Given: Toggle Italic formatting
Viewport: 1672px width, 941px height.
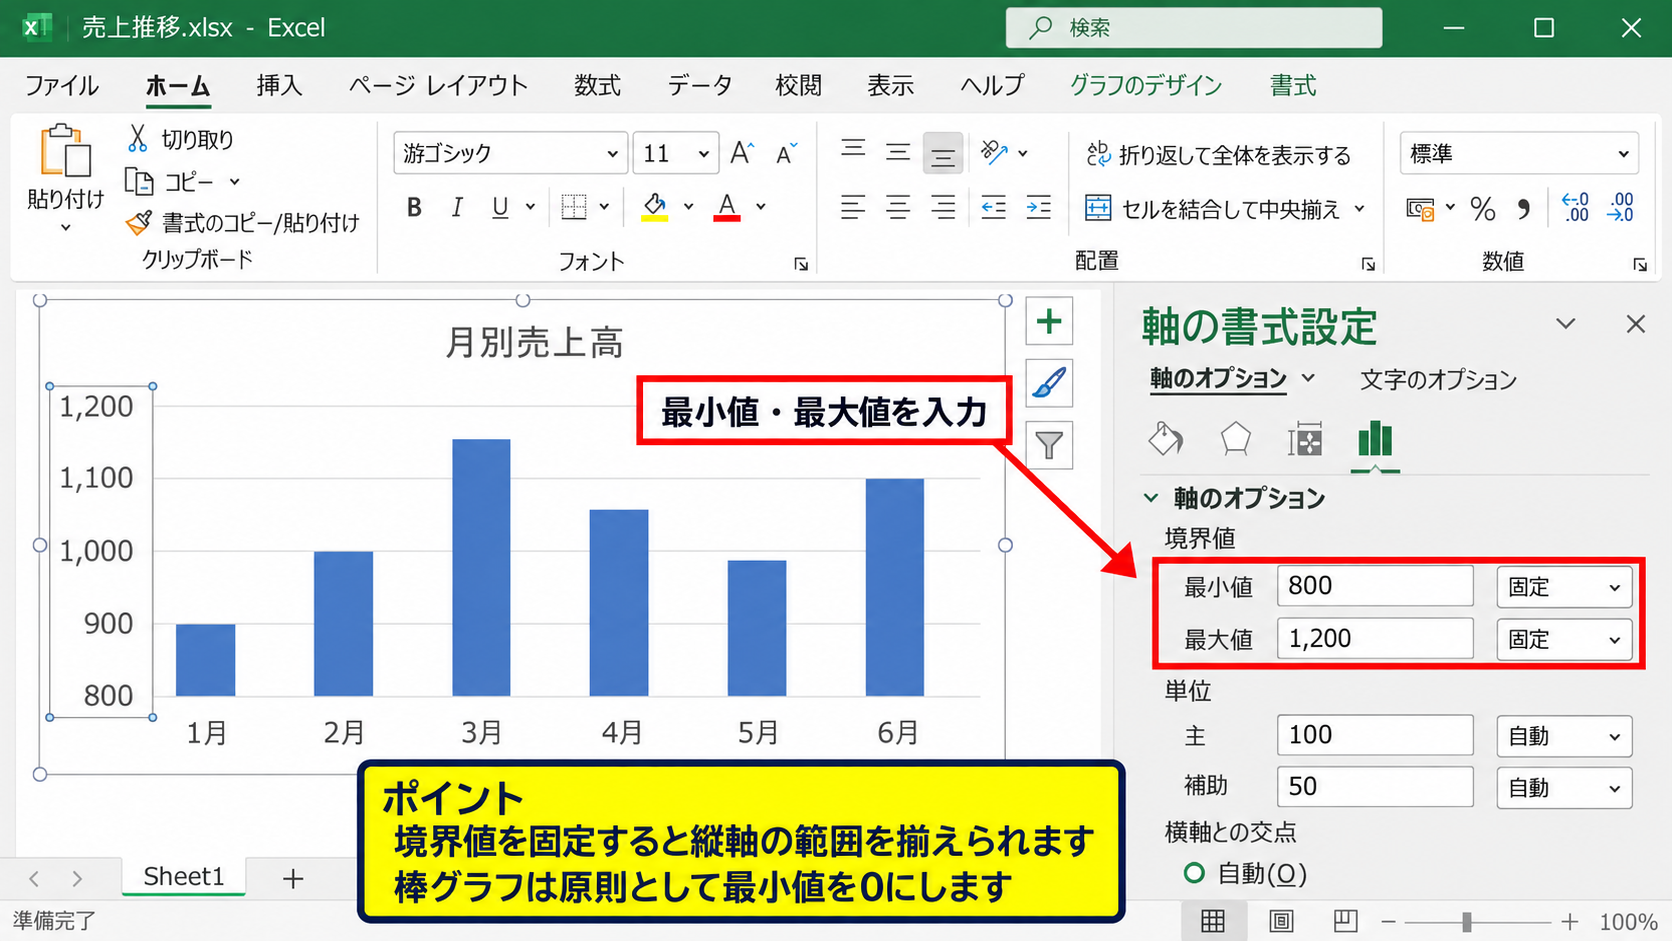Looking at the screenshot, I should [x=457, y=207].
